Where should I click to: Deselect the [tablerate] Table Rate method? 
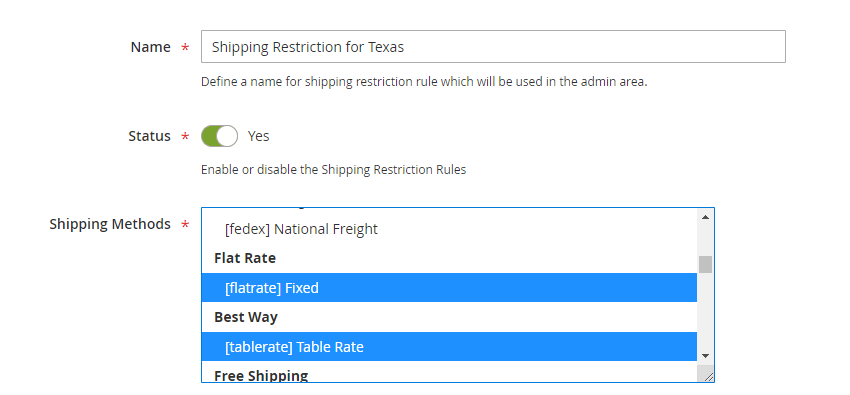click(x=449, y=347)
